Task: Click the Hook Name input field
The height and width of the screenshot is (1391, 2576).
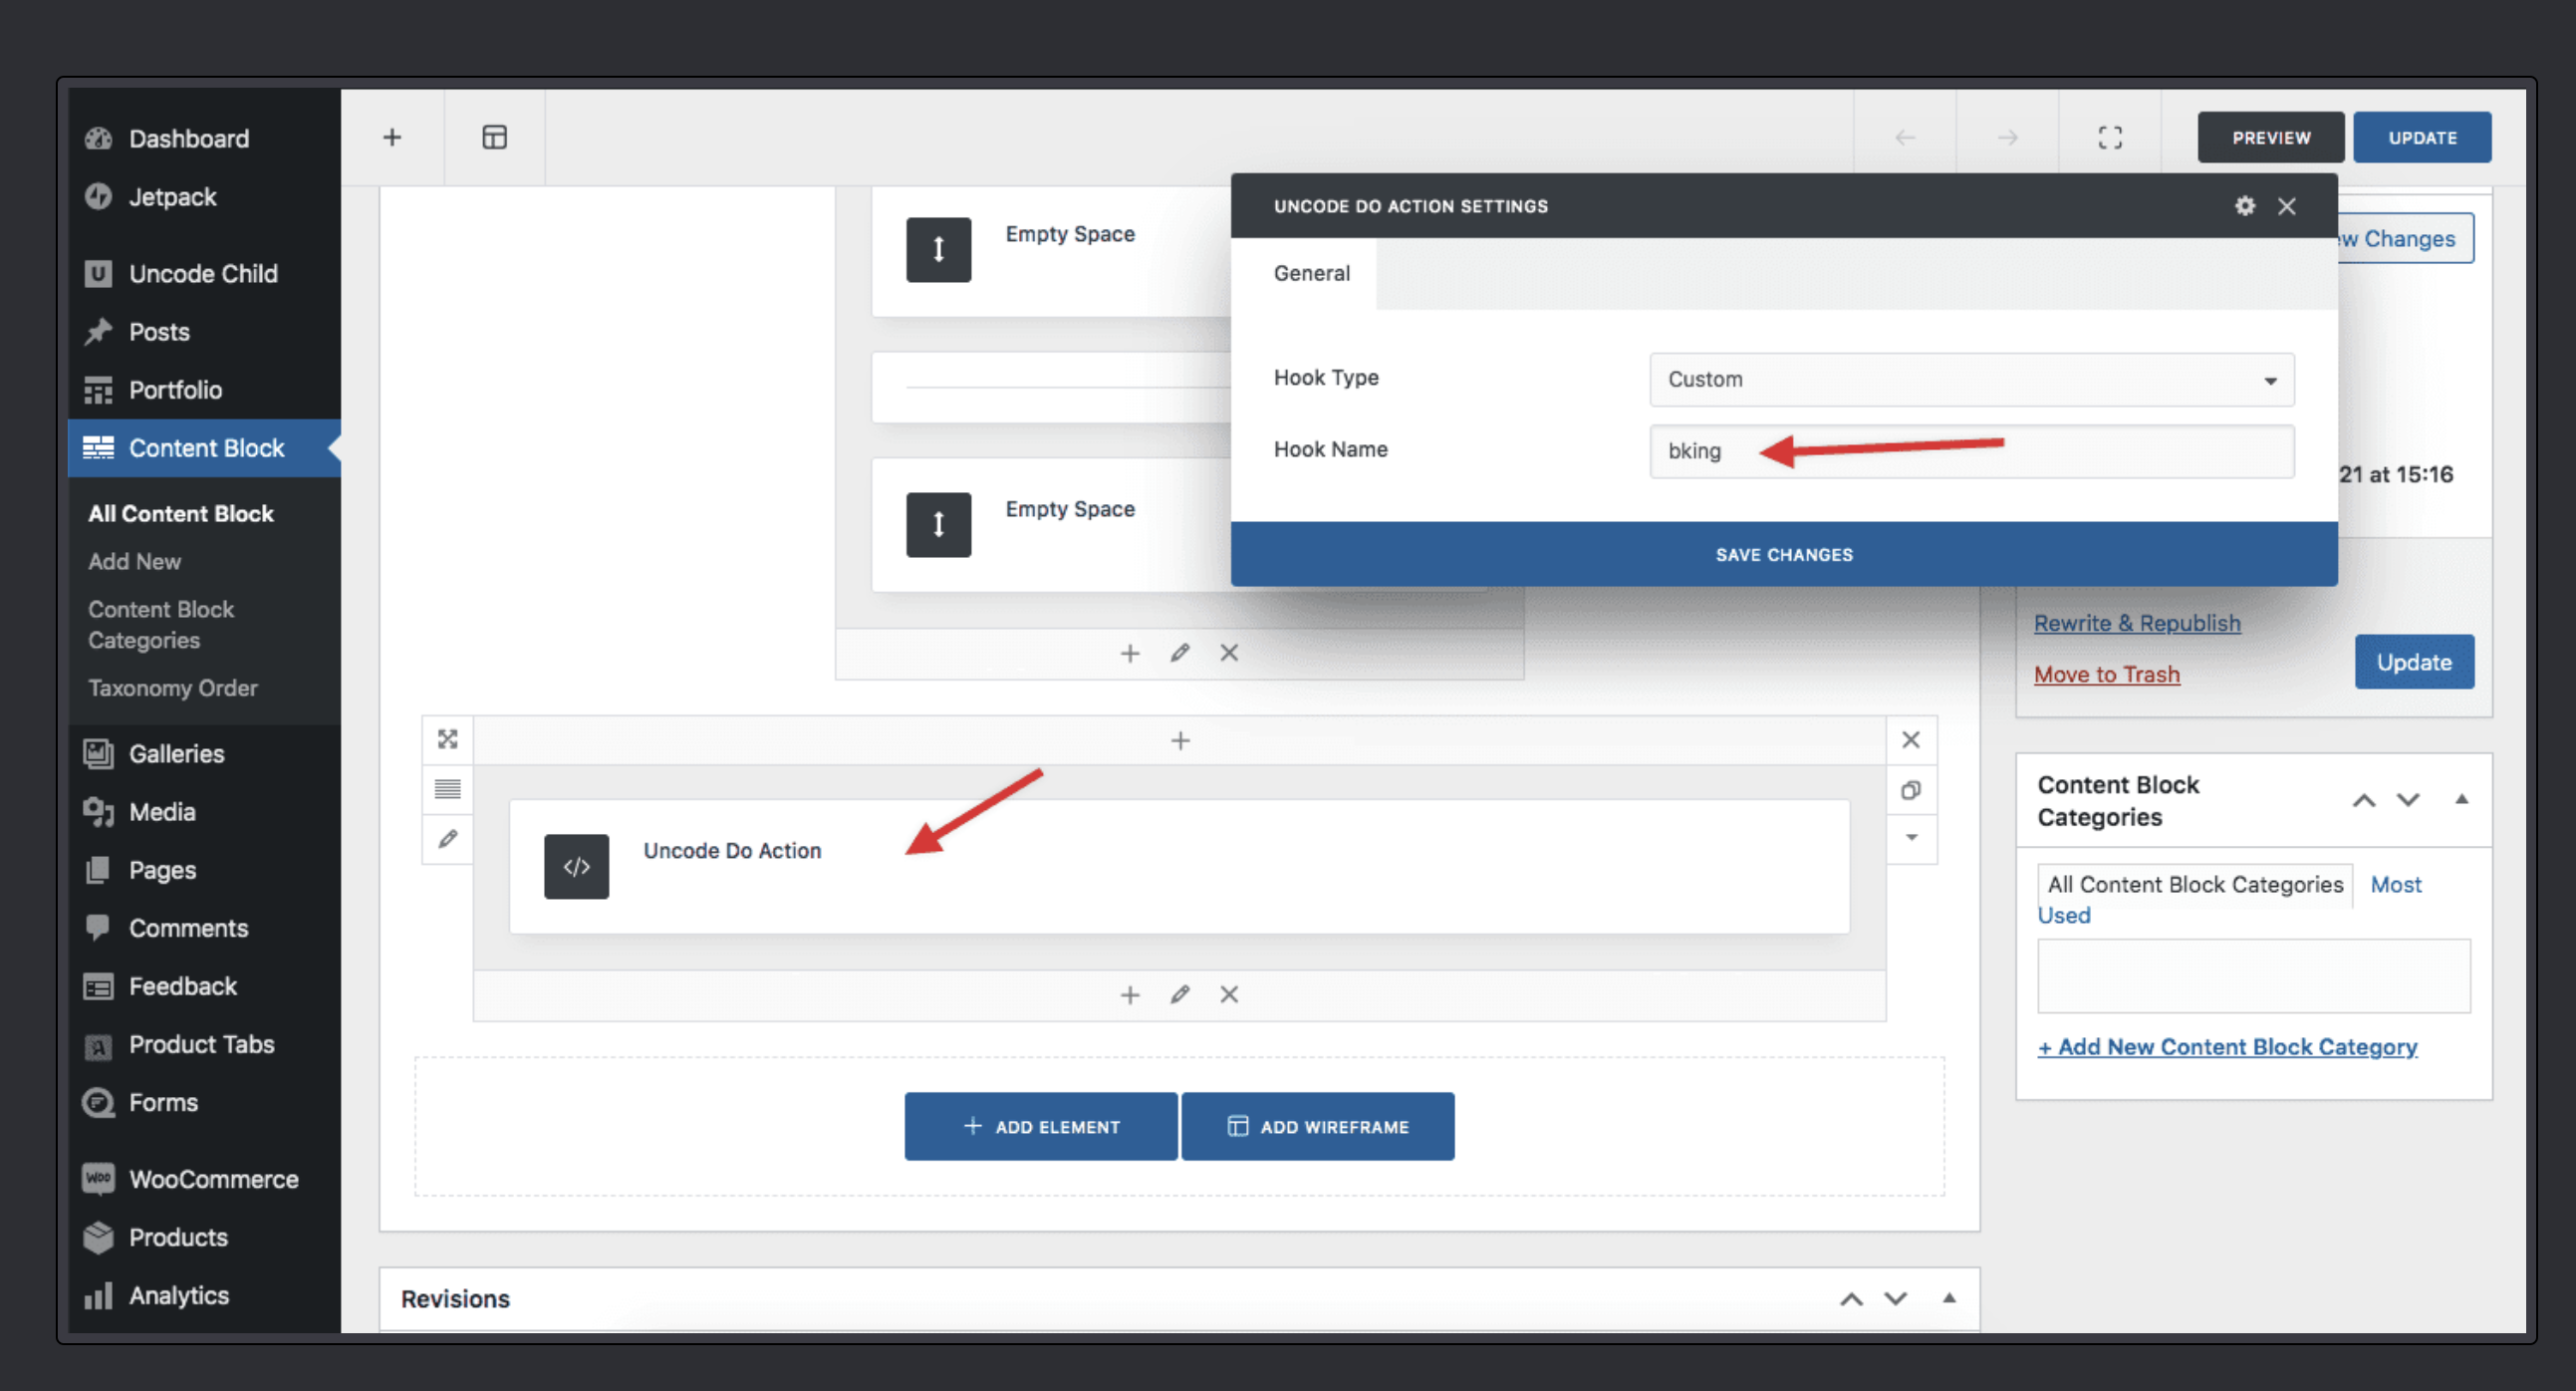Action: pos(1971,451)
